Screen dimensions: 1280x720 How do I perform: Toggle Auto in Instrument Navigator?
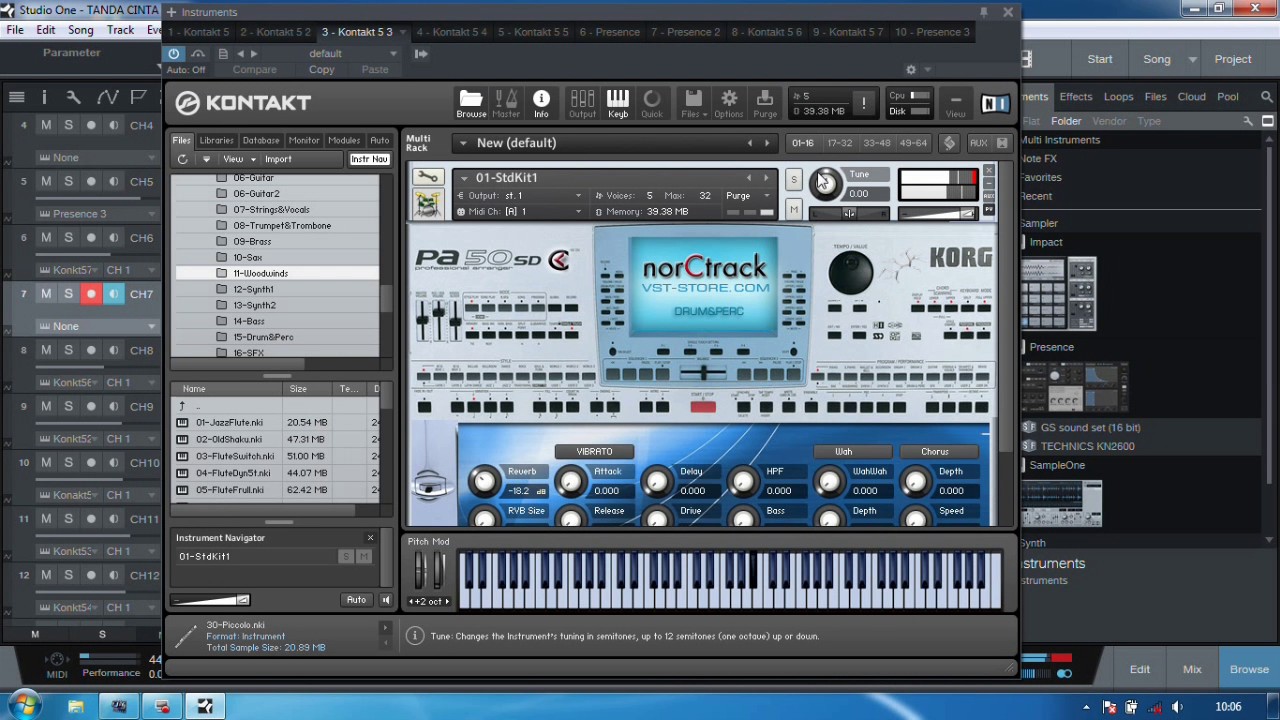point(356,600)
